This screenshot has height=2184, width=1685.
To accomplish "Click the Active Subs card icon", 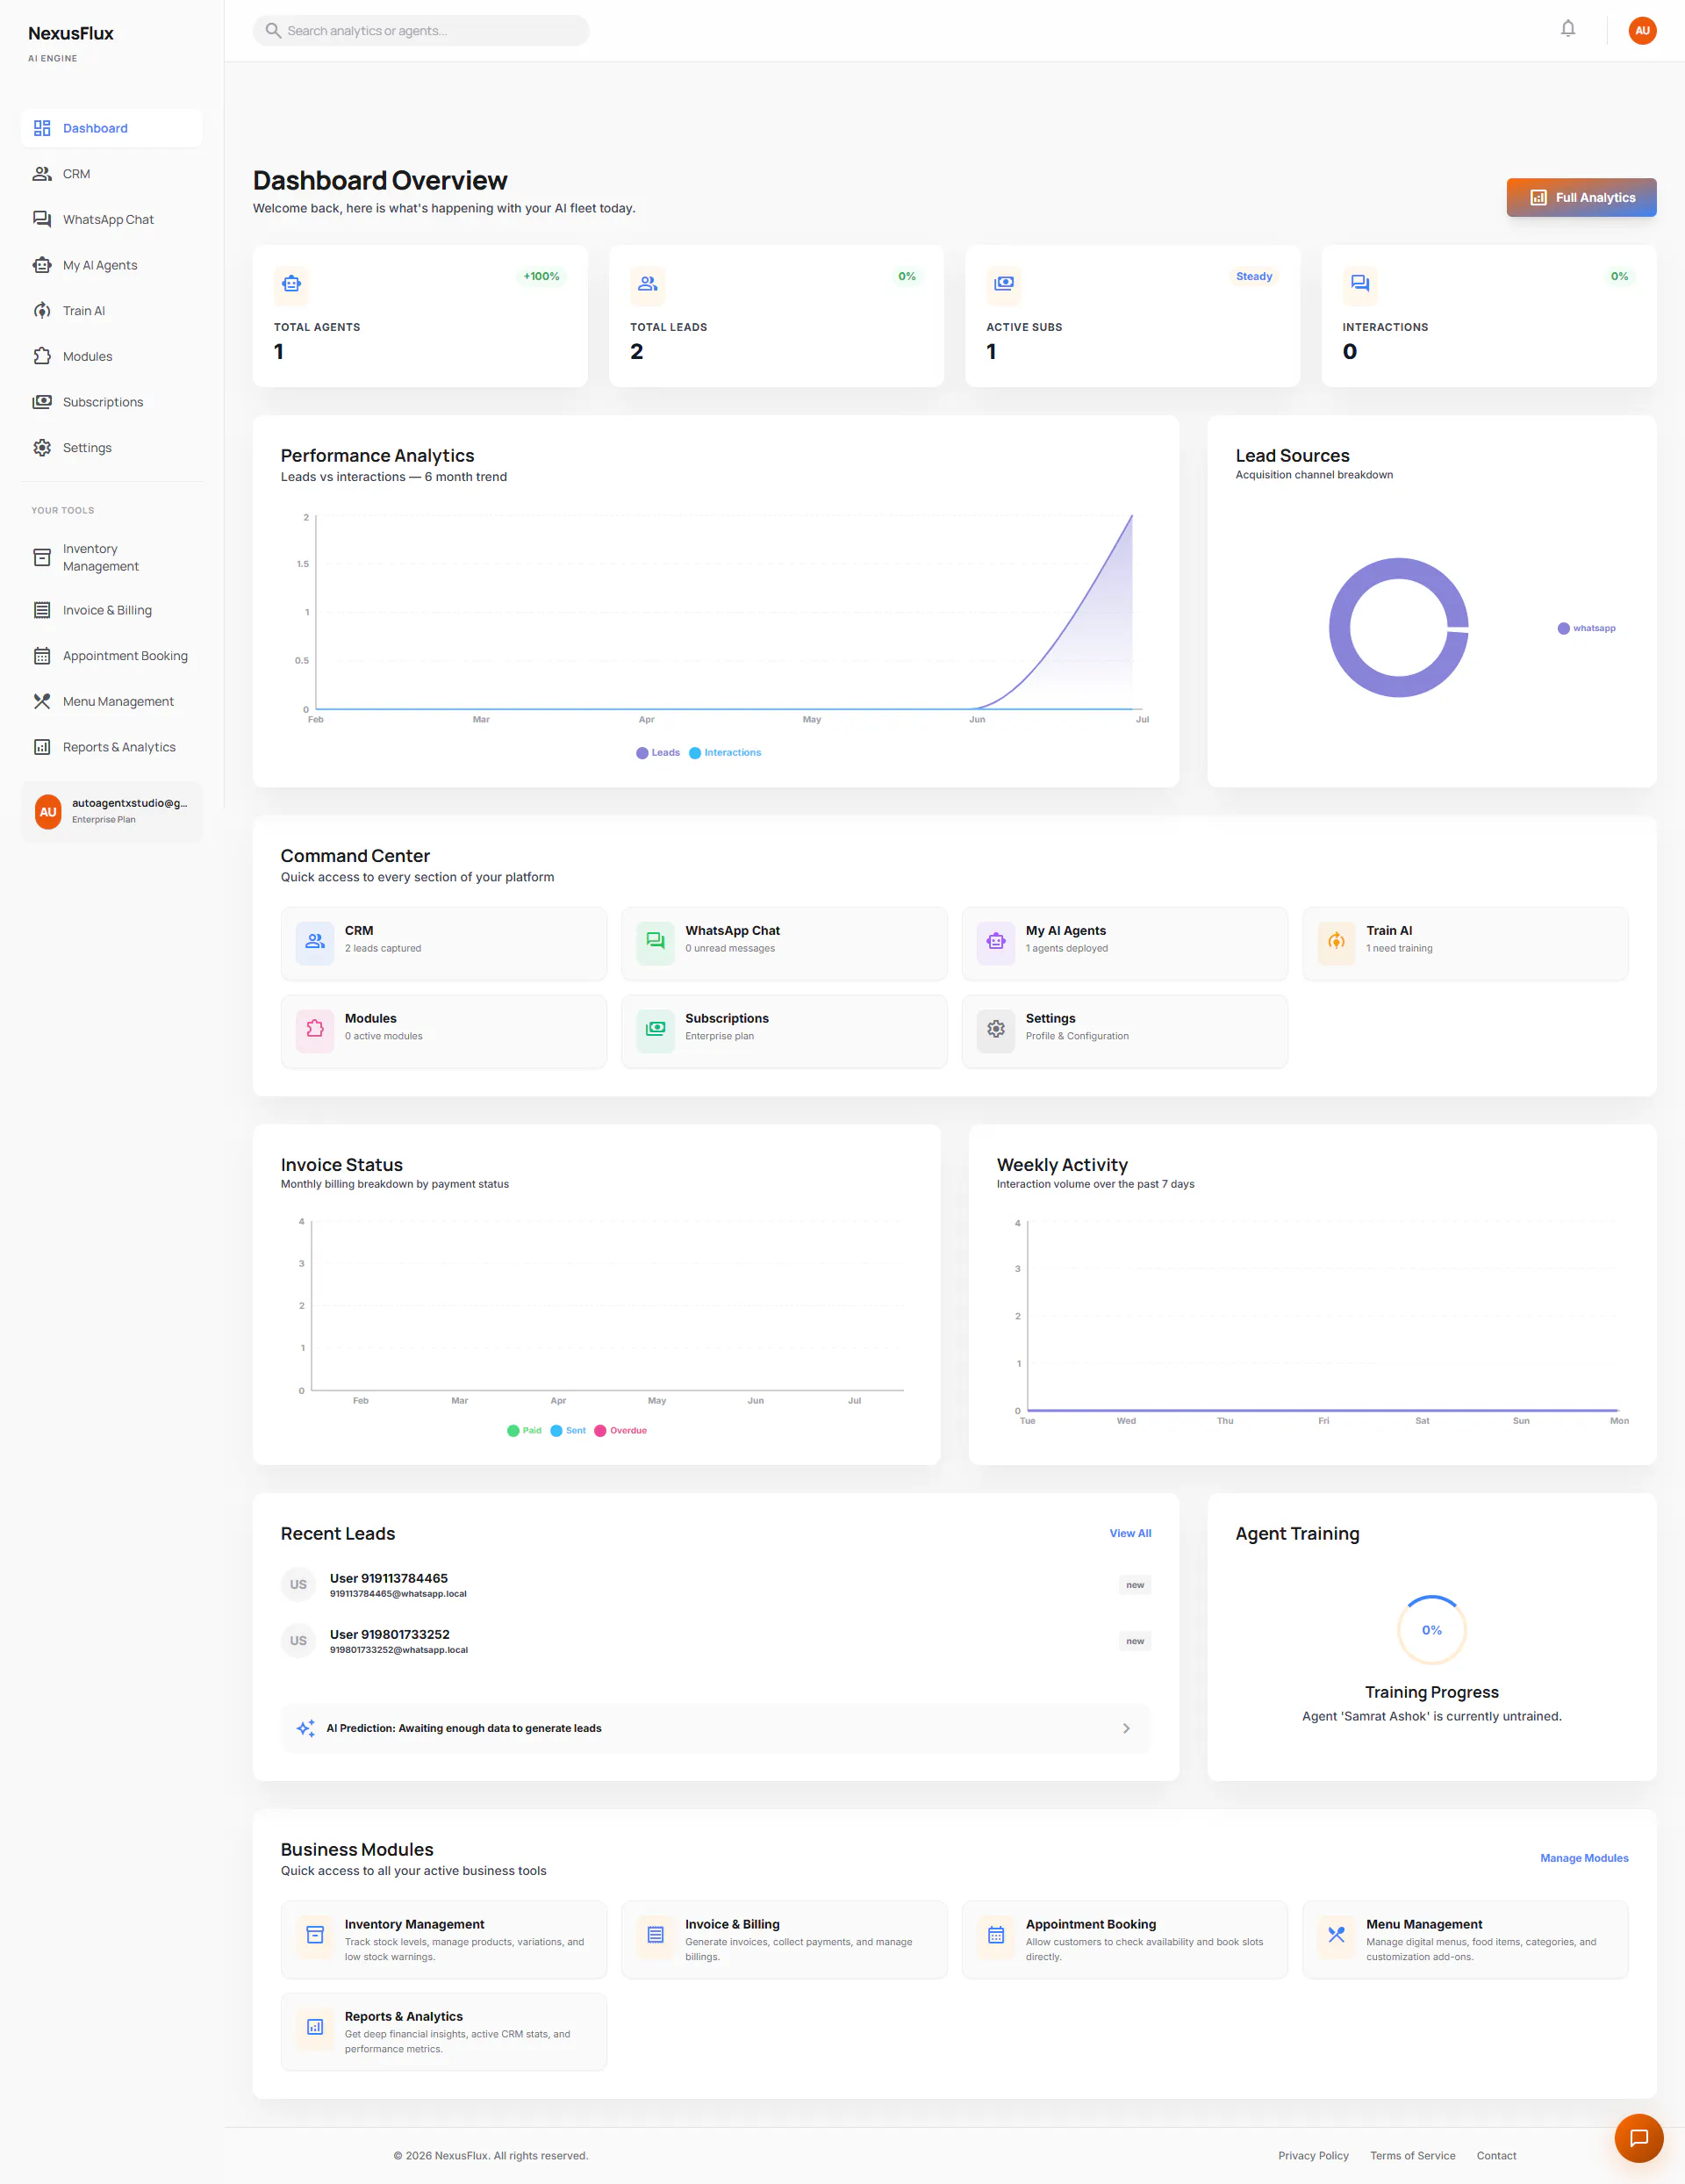I will tap(1003, 284).
